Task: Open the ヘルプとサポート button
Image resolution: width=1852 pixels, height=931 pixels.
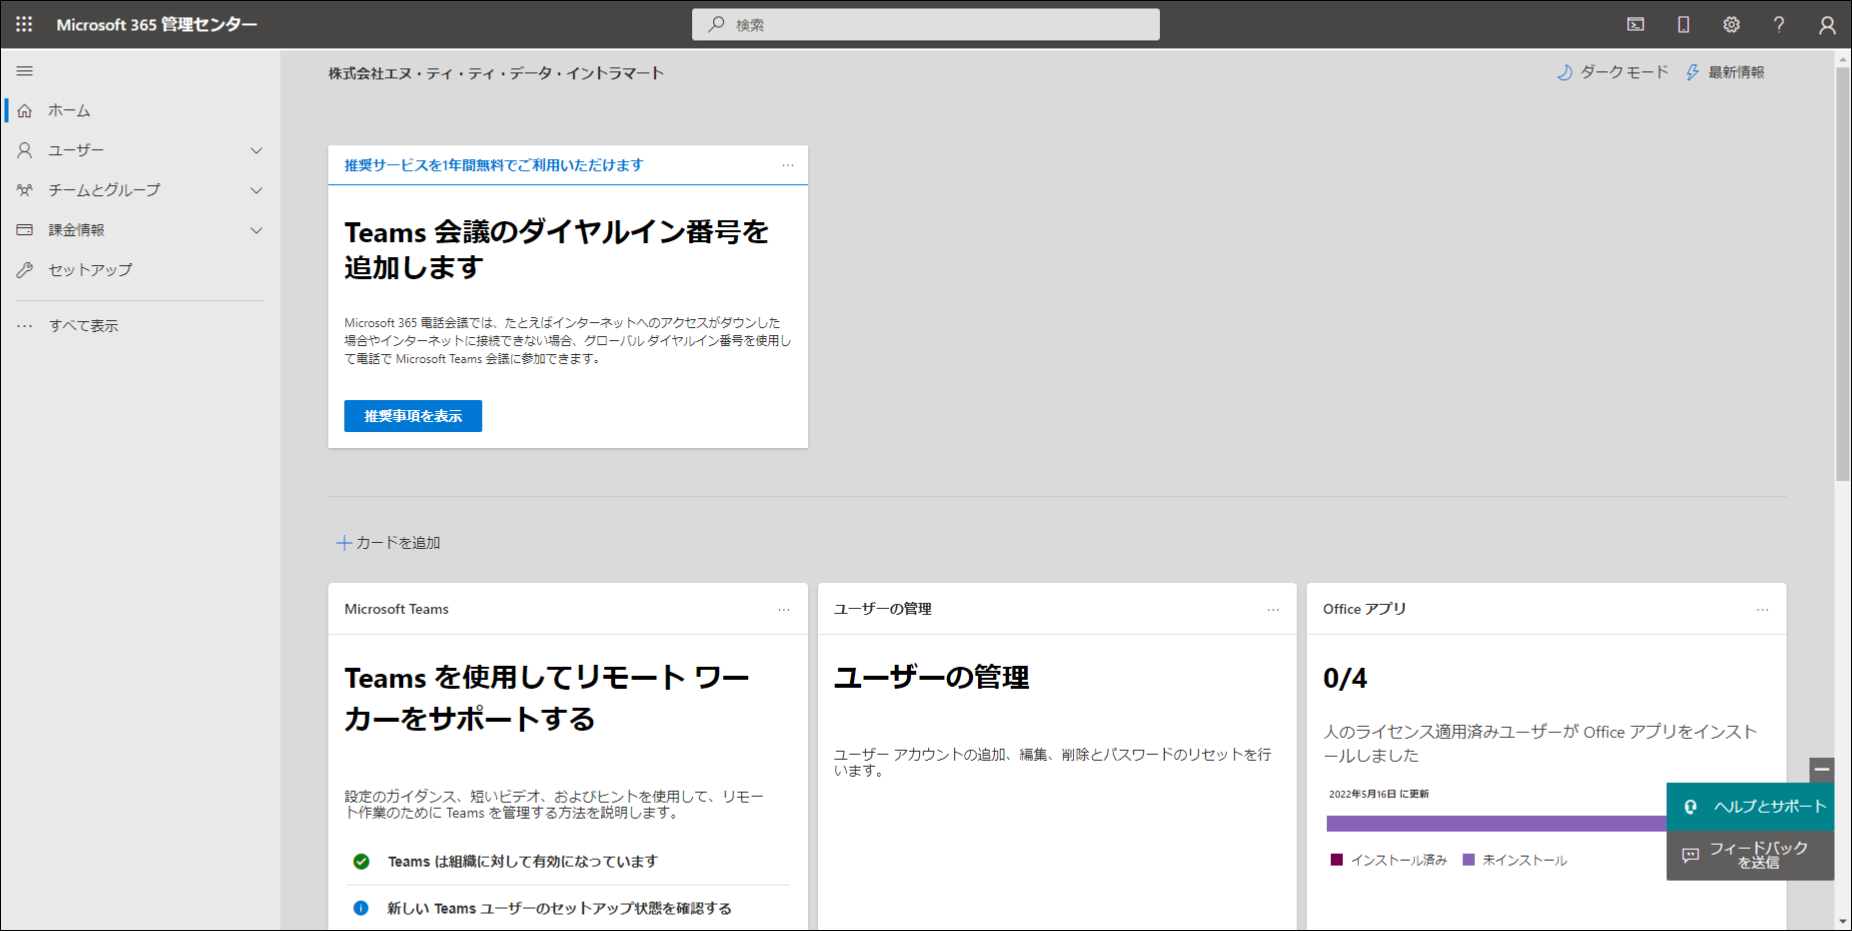Action: (x=1751, y=807)
